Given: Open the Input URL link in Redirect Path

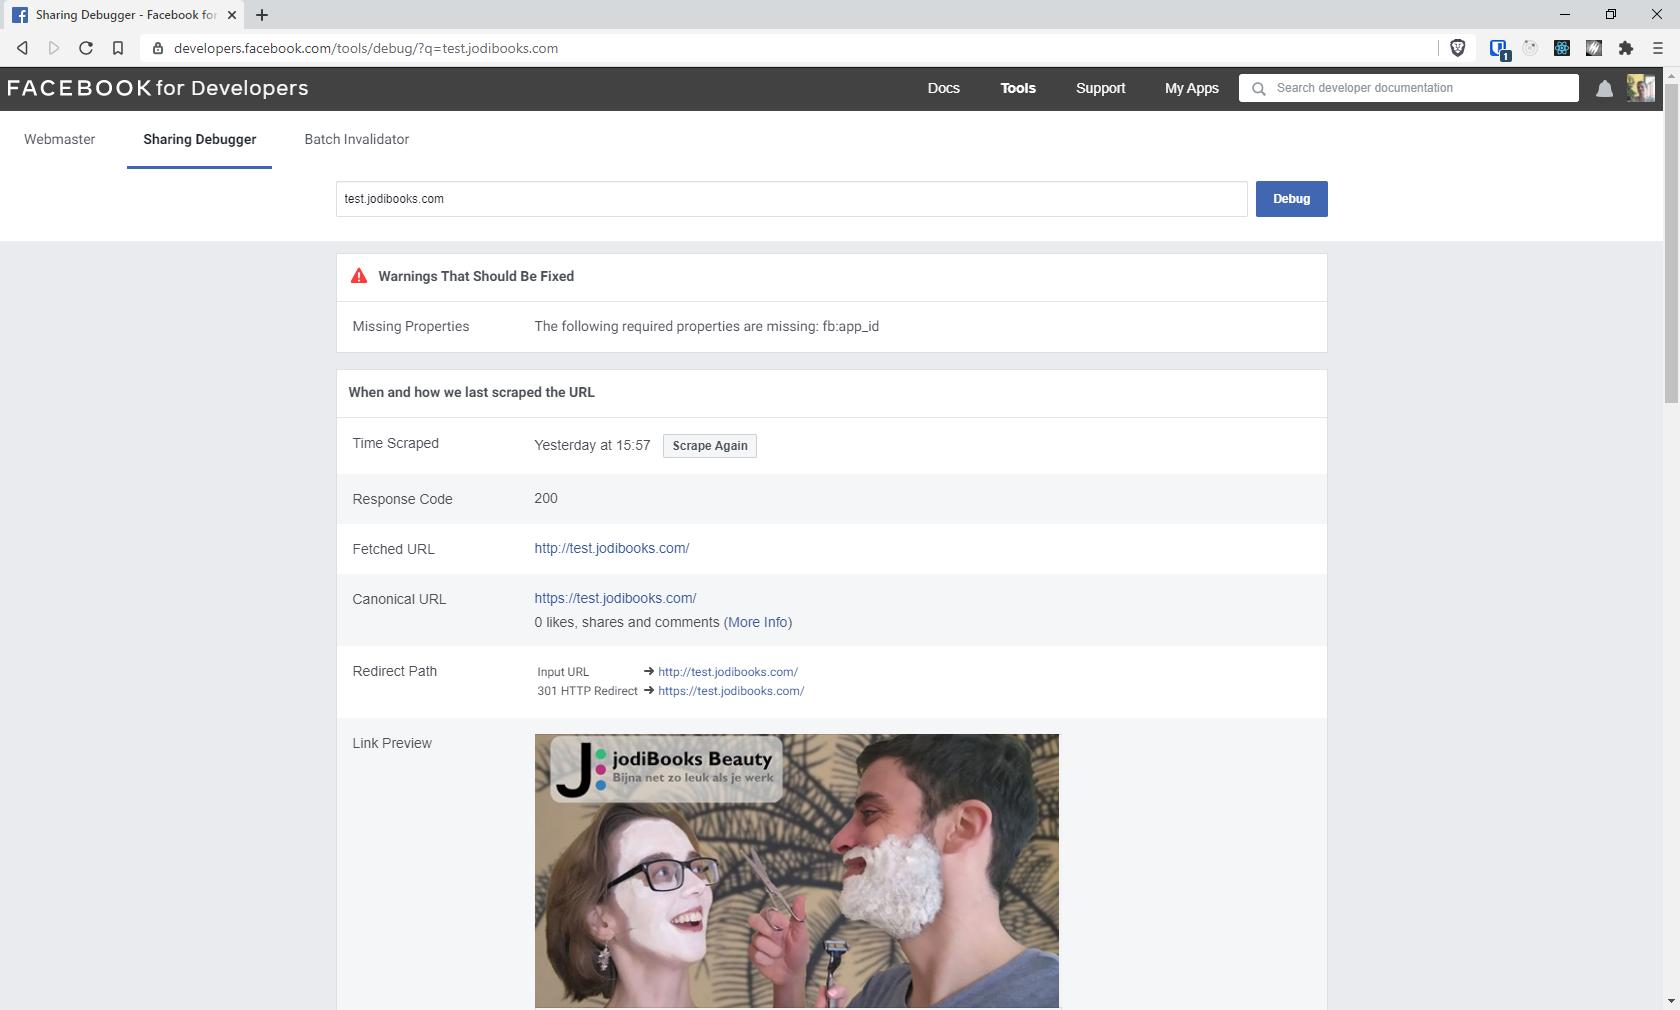Looking at the screenshot, I should pos(728,672).
